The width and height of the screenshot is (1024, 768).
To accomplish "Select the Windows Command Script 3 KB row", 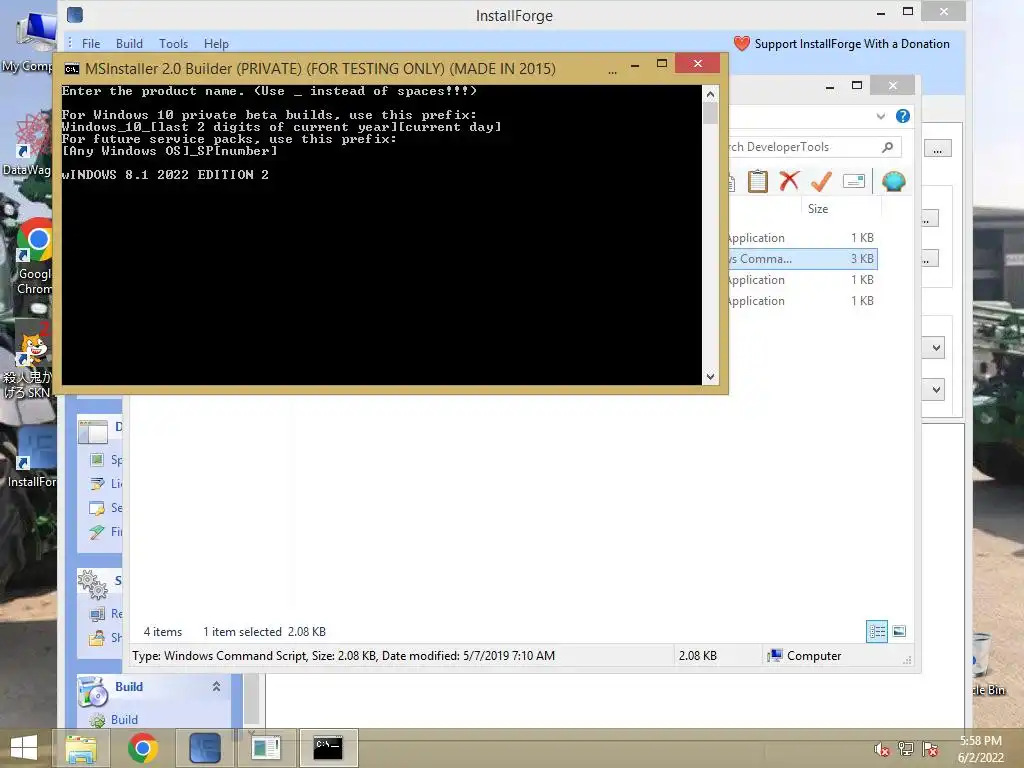I will (803, 259).
